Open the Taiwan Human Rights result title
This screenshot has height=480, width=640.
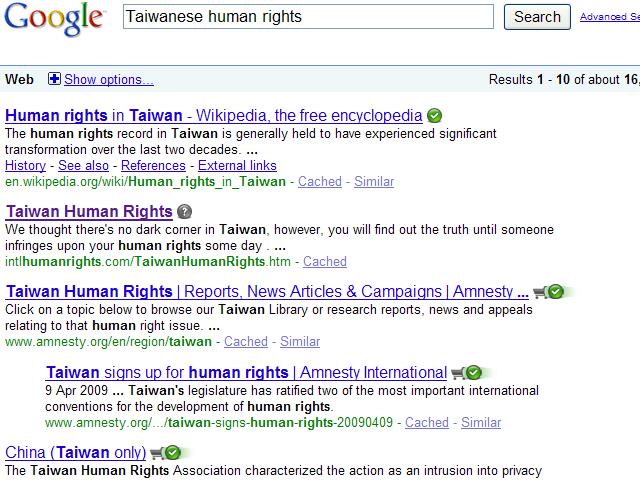pyautogui.click(x=89, y=211)
